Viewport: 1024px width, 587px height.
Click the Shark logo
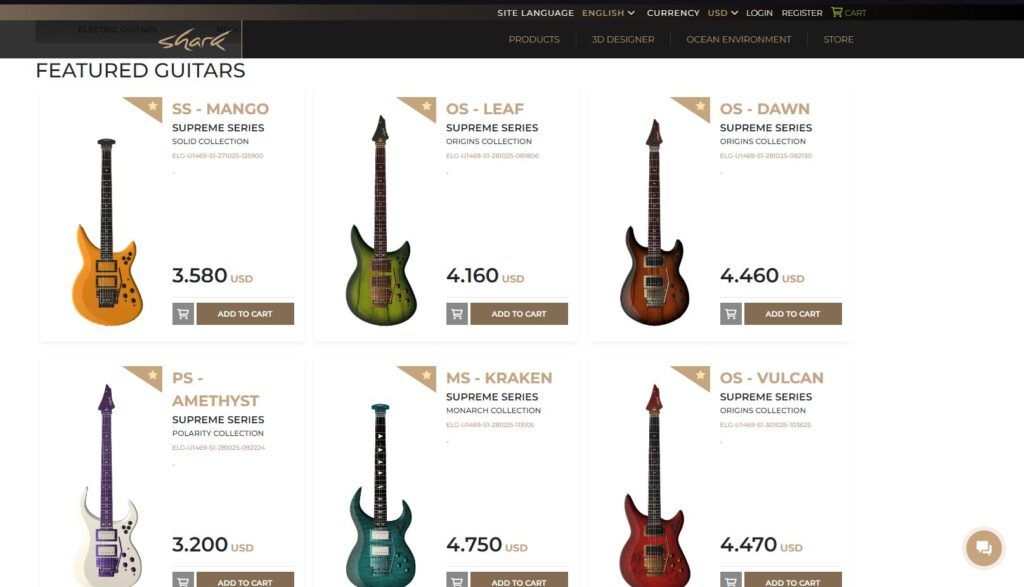193,41
